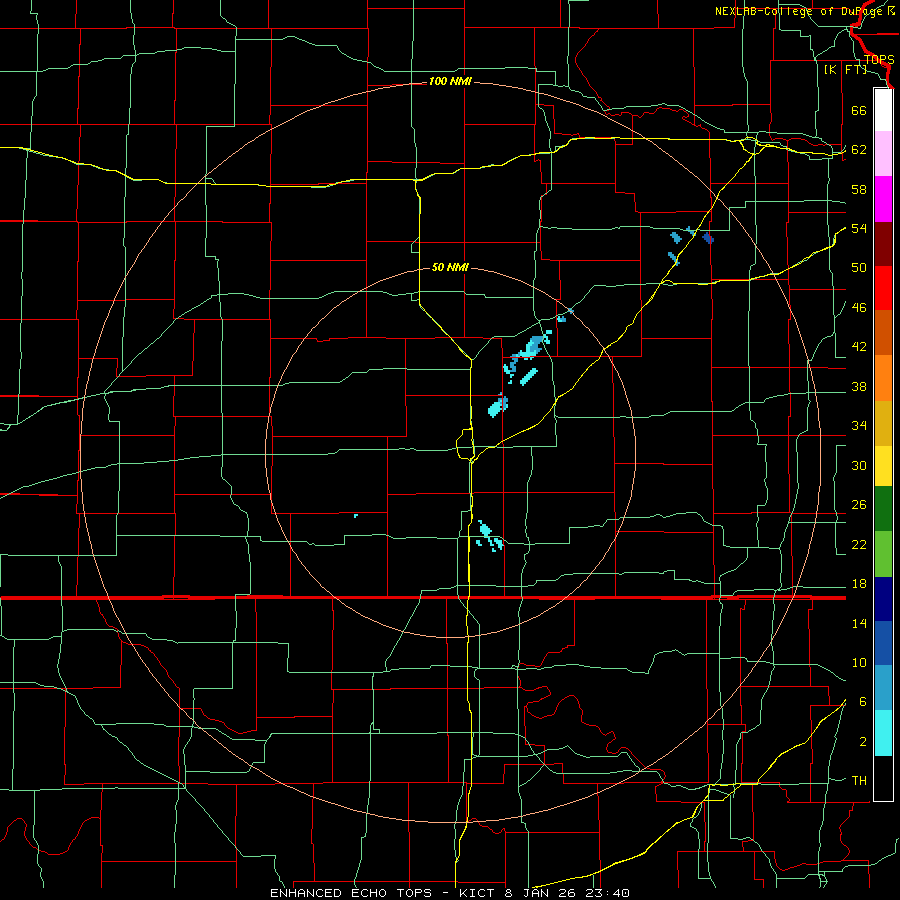This screenshot has width=900, height=900.
Task: Click the 'KICT' station identifier in the footer
Action: click(475, 893)
